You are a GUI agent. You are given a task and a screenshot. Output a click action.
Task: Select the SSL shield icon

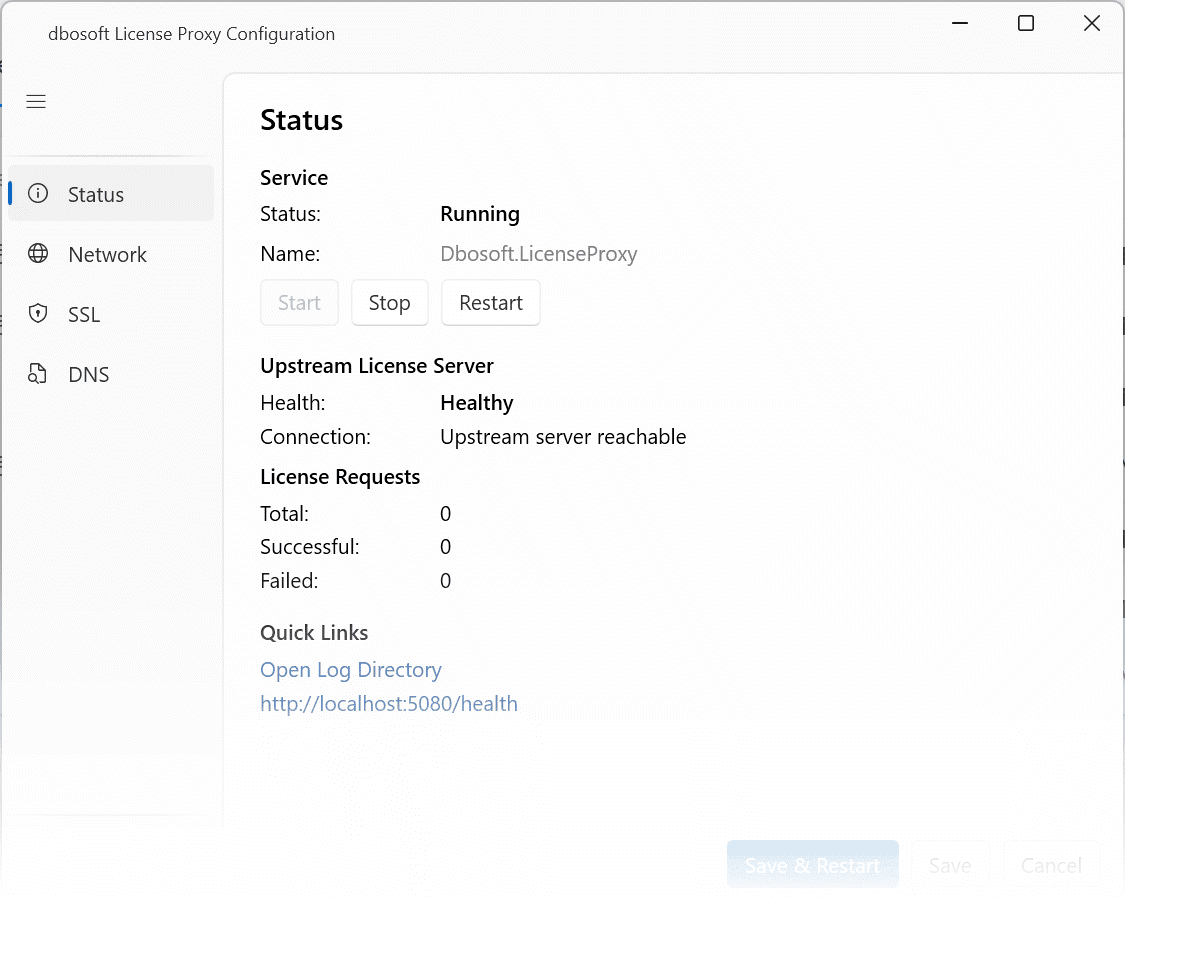pos(38,314)
